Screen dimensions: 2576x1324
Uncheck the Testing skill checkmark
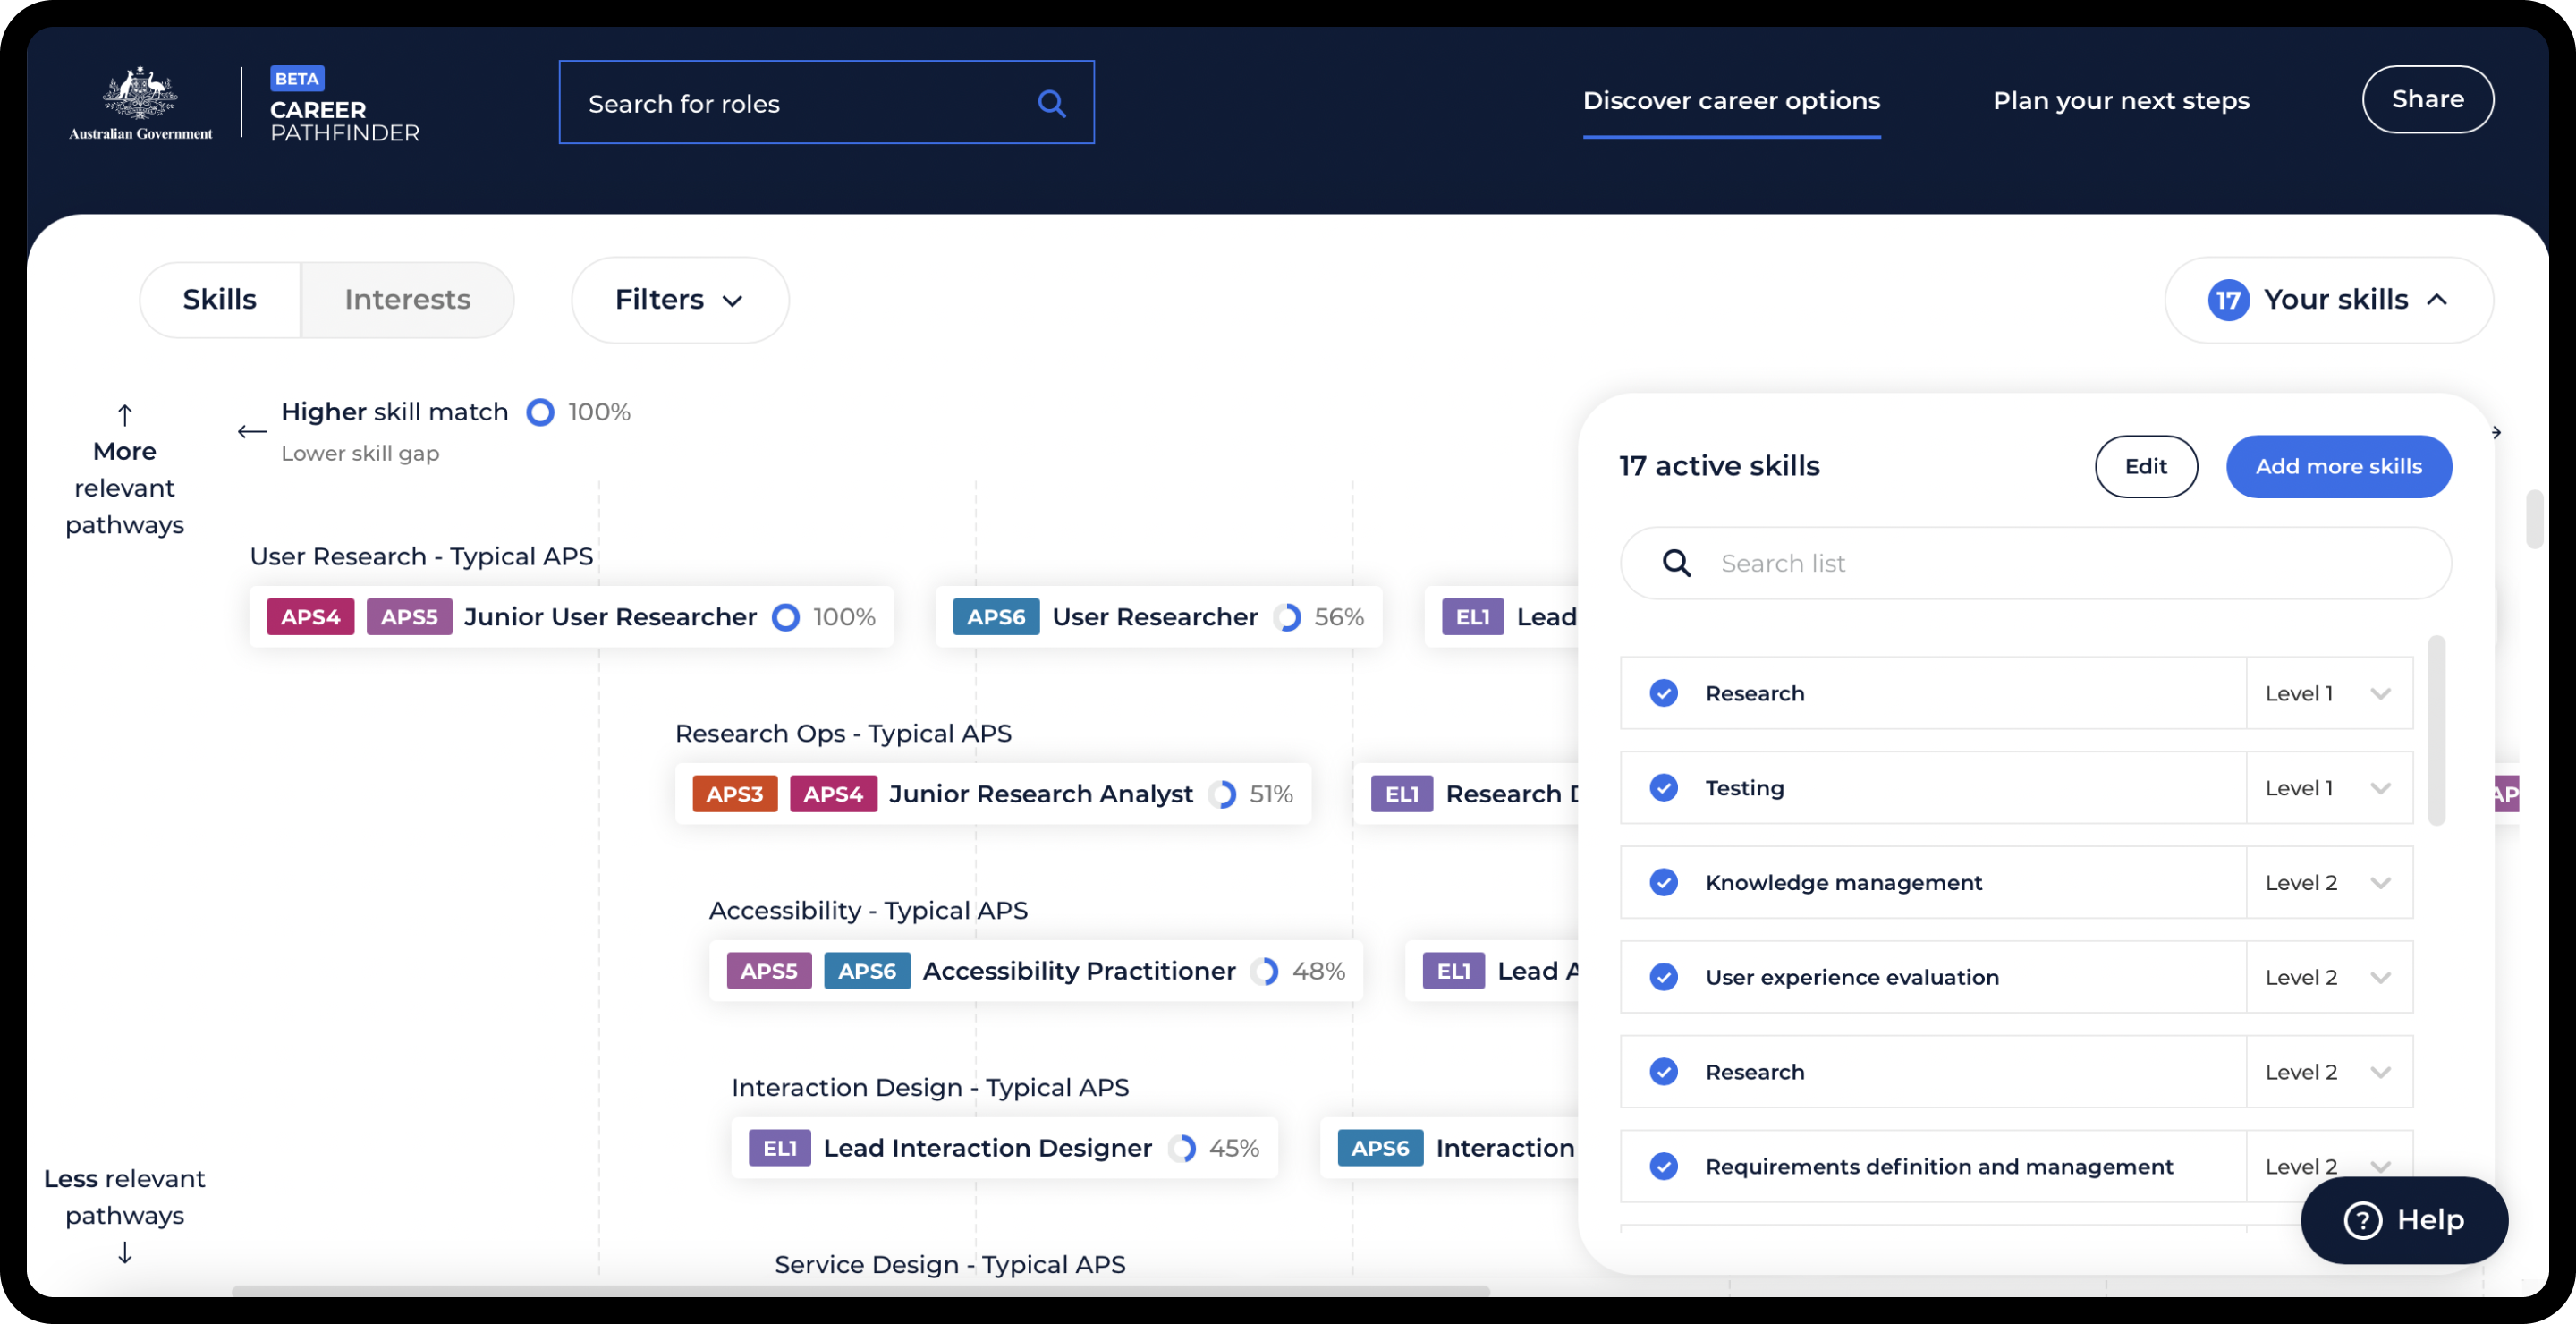point(1663,788)
